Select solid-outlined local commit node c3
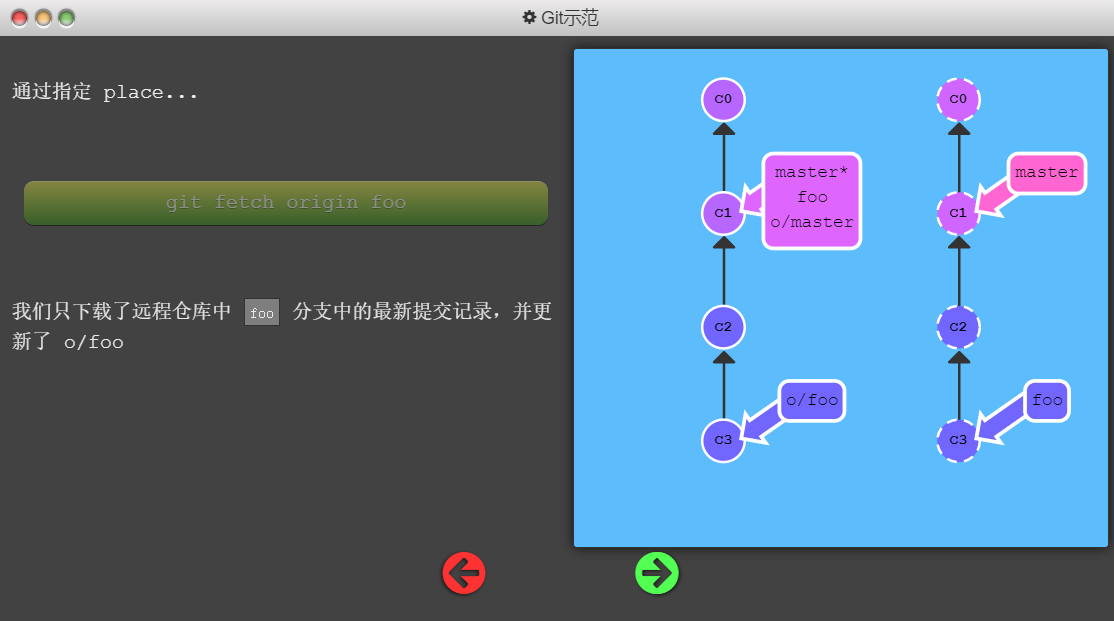The image size is (1114, 621). [723, 440]
